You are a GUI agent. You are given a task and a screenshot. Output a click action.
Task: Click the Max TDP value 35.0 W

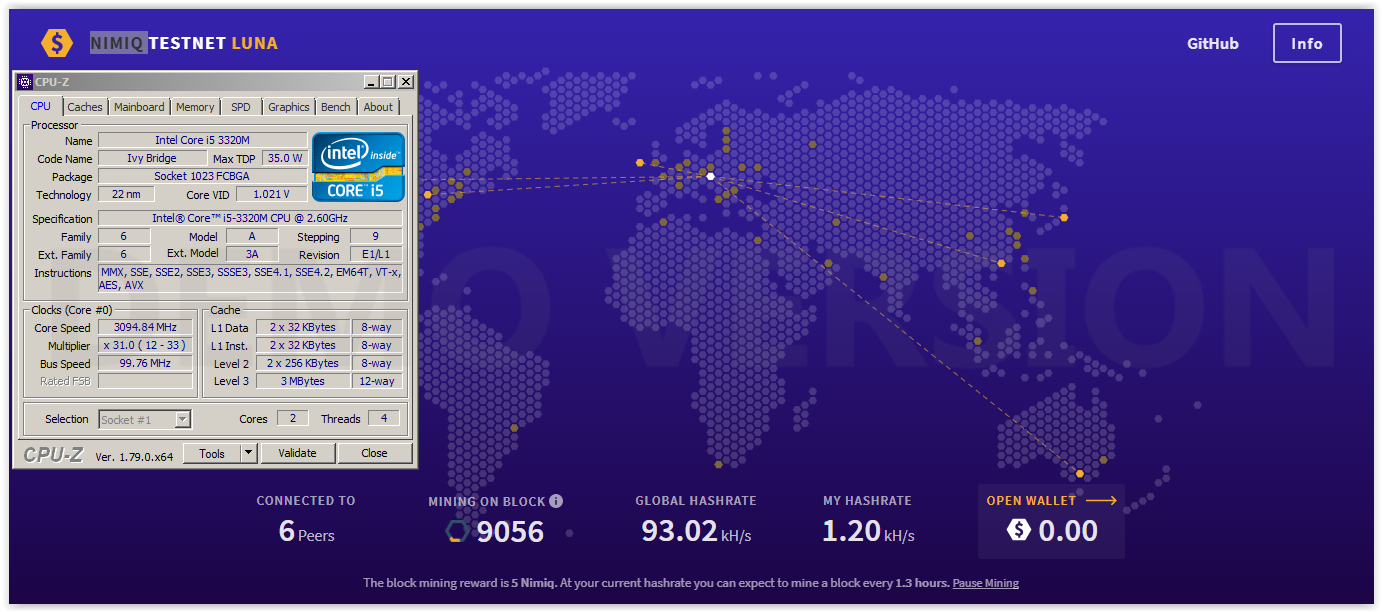[285, 159]
